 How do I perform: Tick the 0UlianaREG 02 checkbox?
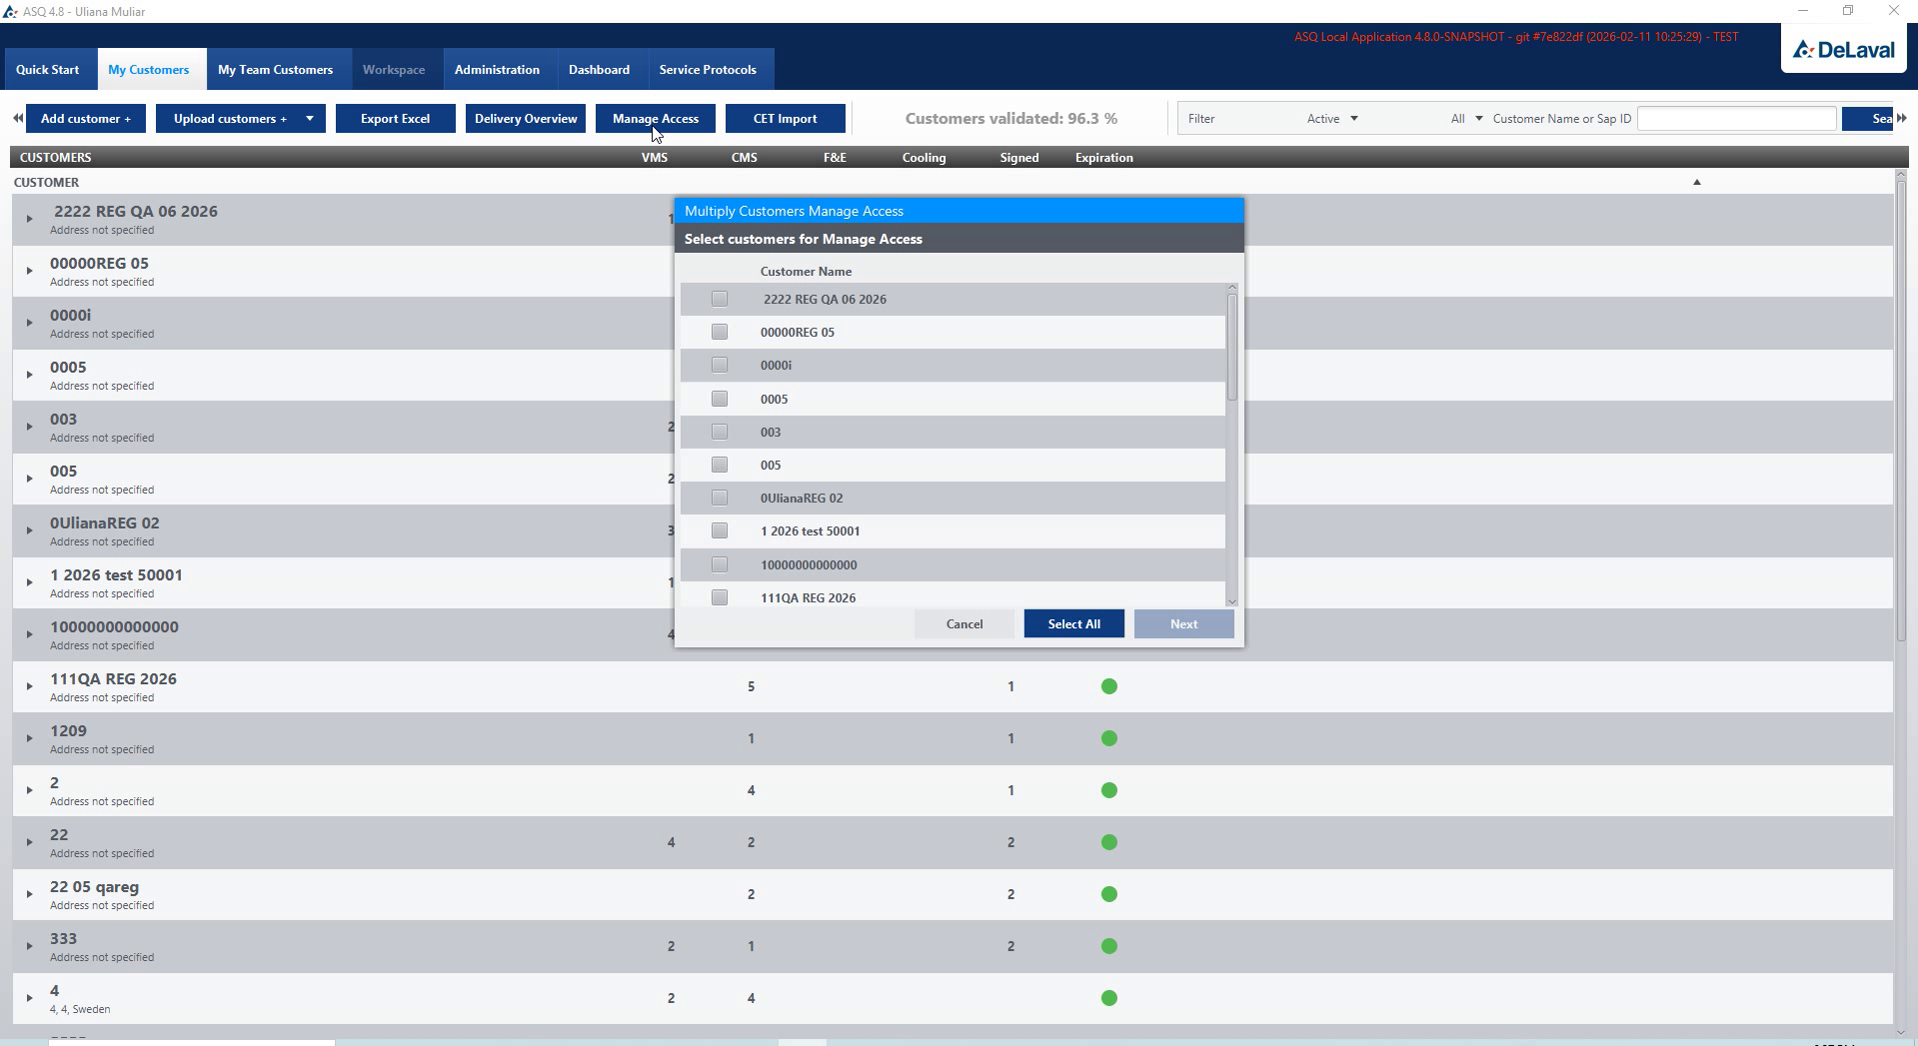tap(719, 498)
